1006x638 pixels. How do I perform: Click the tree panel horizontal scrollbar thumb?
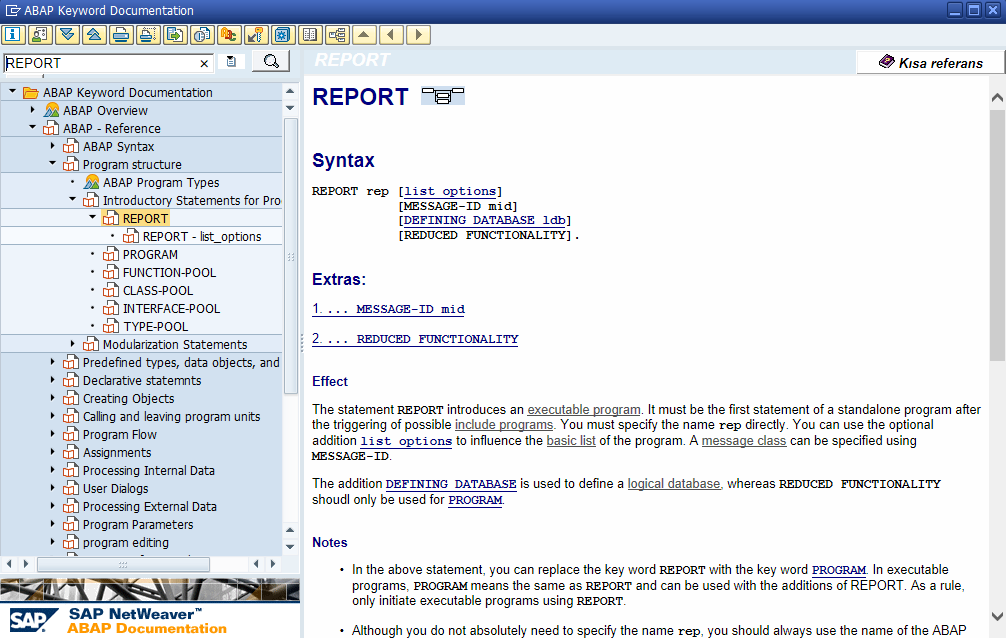[123, 564]
